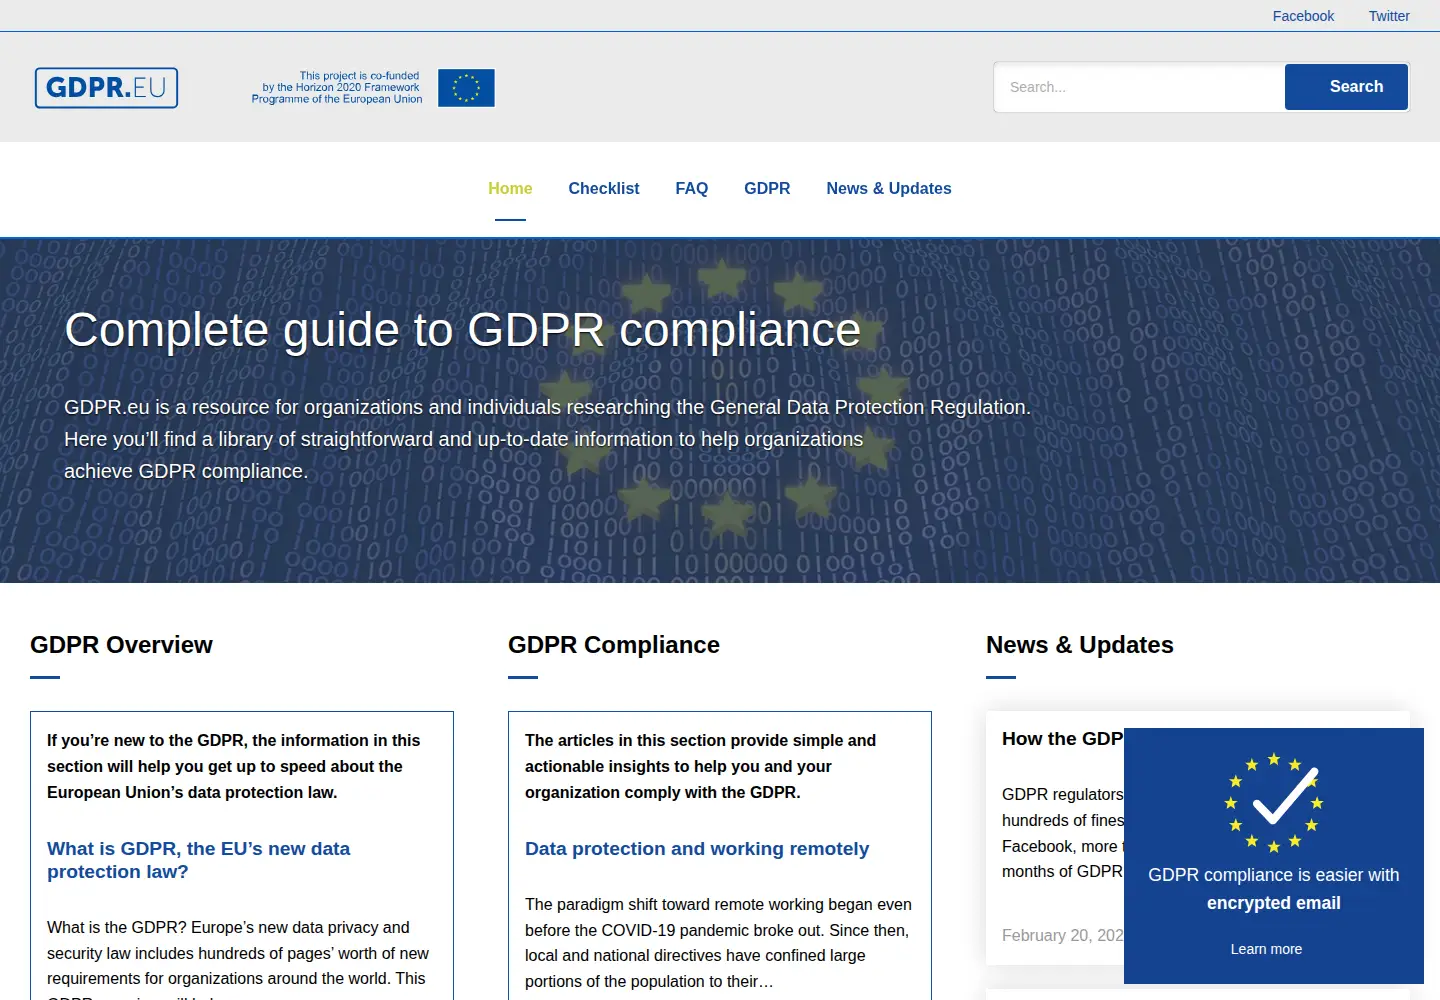This screenshot has width=1440, height=1000.
Task: Focus the Search text field
Action: (x=1139, y=87)
